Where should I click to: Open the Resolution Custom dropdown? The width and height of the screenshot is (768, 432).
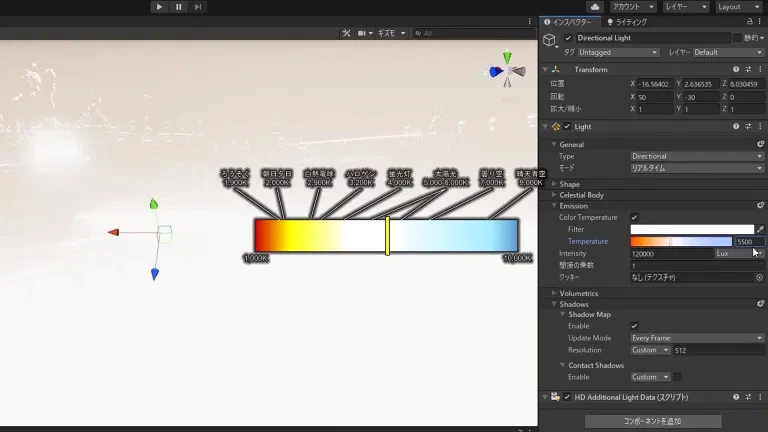coord(650,350)
